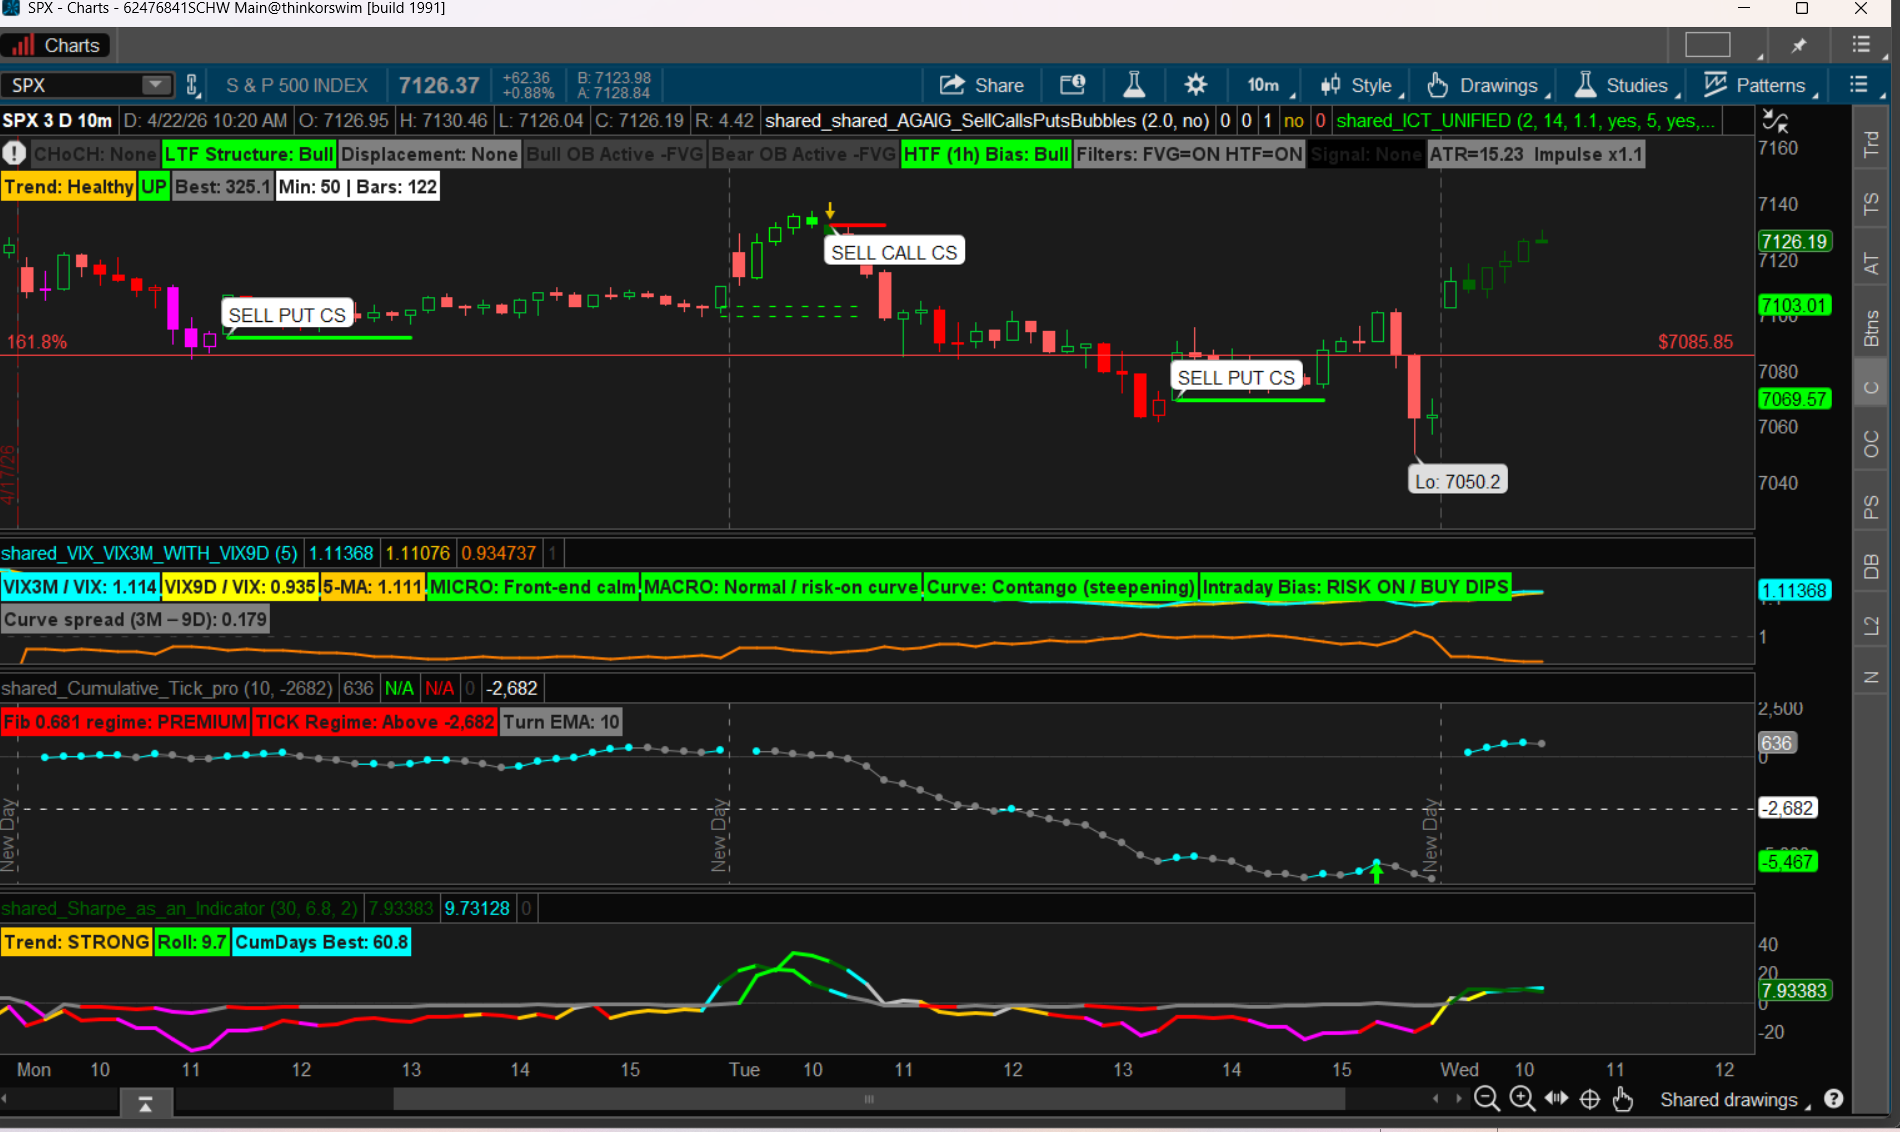
Task: Expand the 10m timeframe dropdown
Action: click(1265, 85)
